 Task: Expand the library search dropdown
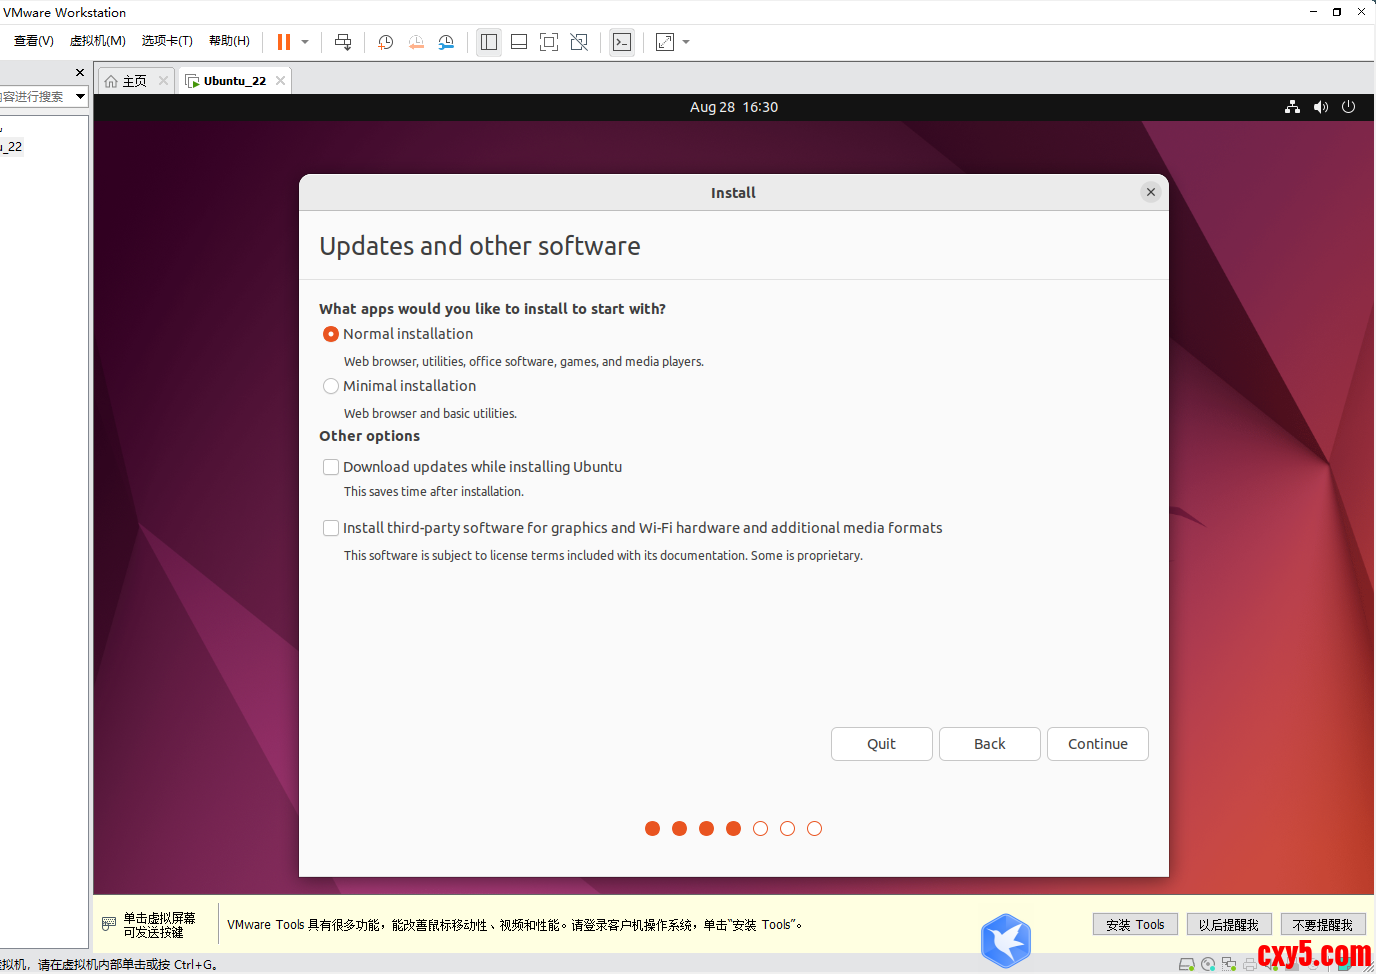pyautogui.click(x=80, y=96)
